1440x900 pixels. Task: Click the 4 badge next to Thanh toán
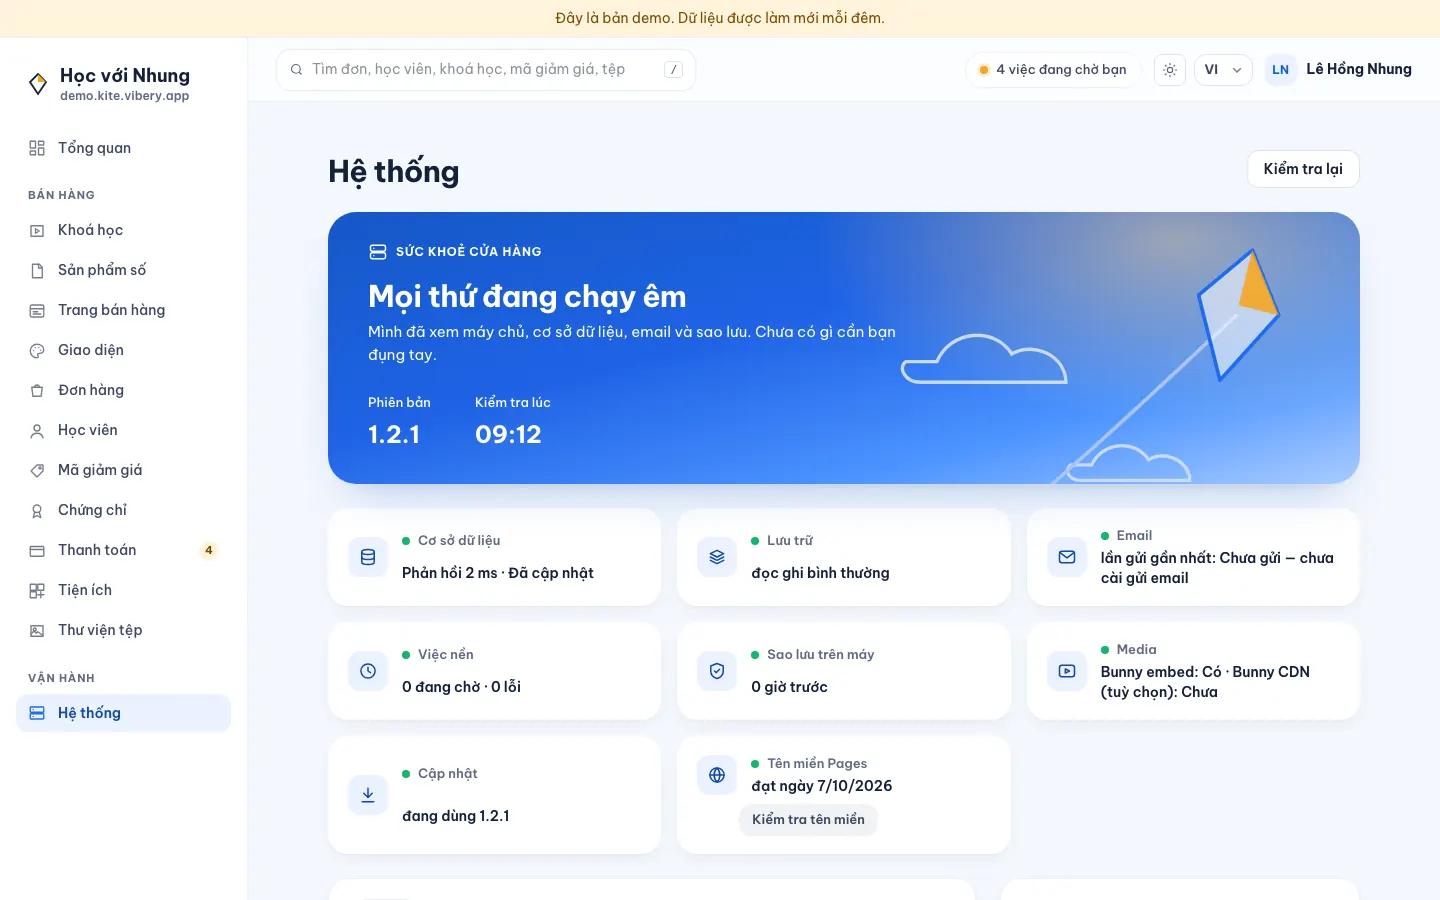[x=208, y=550]
